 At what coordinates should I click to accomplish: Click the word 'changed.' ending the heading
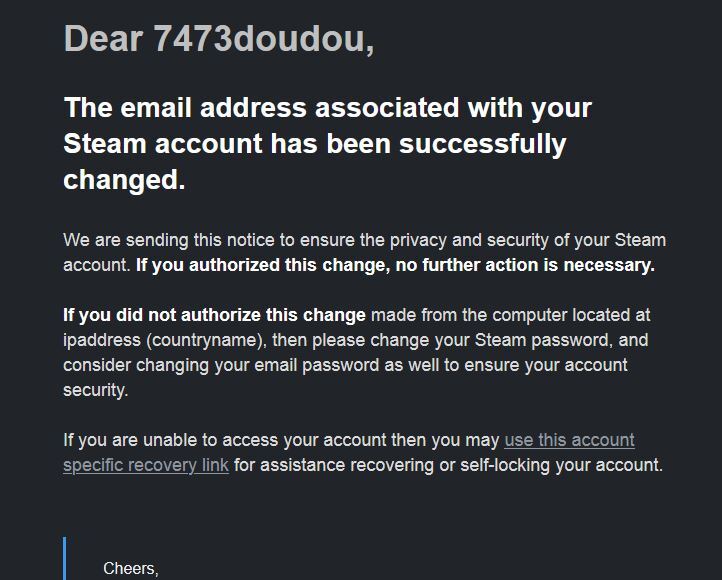point(124,180)
